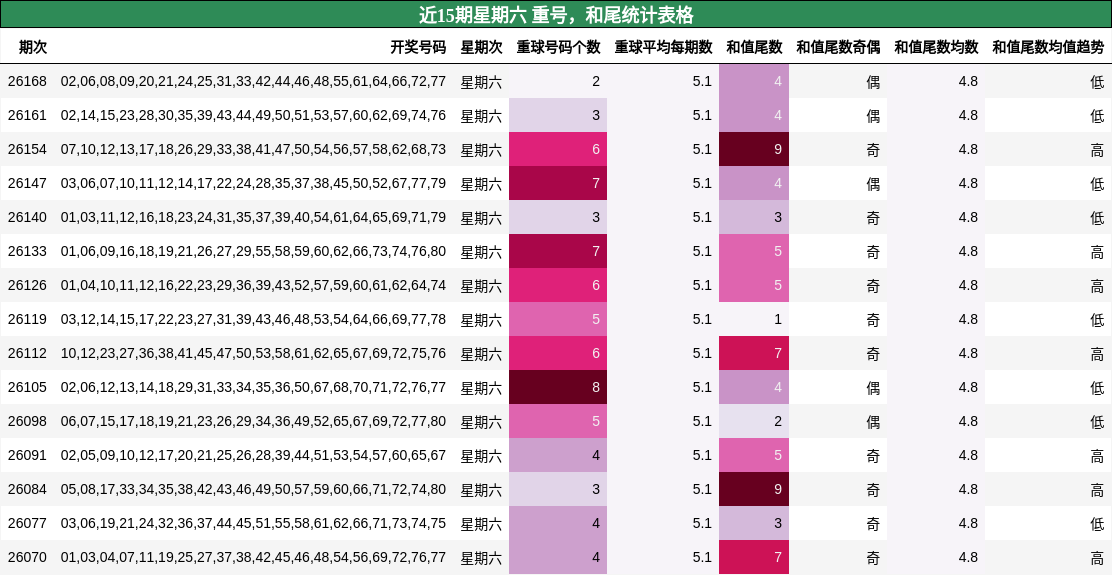The height and width of the screenshot is (575, 1112).
Task: Click period number 26140
Action: pos(27,218)
